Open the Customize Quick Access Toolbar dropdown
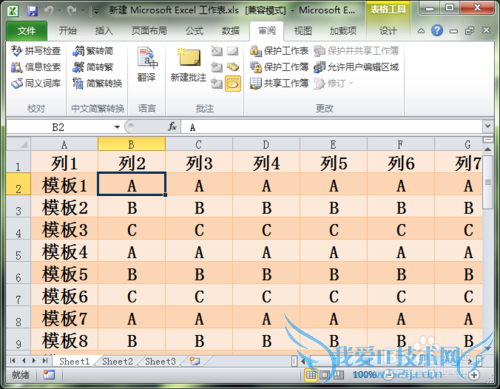 click(x=96, y=12)
